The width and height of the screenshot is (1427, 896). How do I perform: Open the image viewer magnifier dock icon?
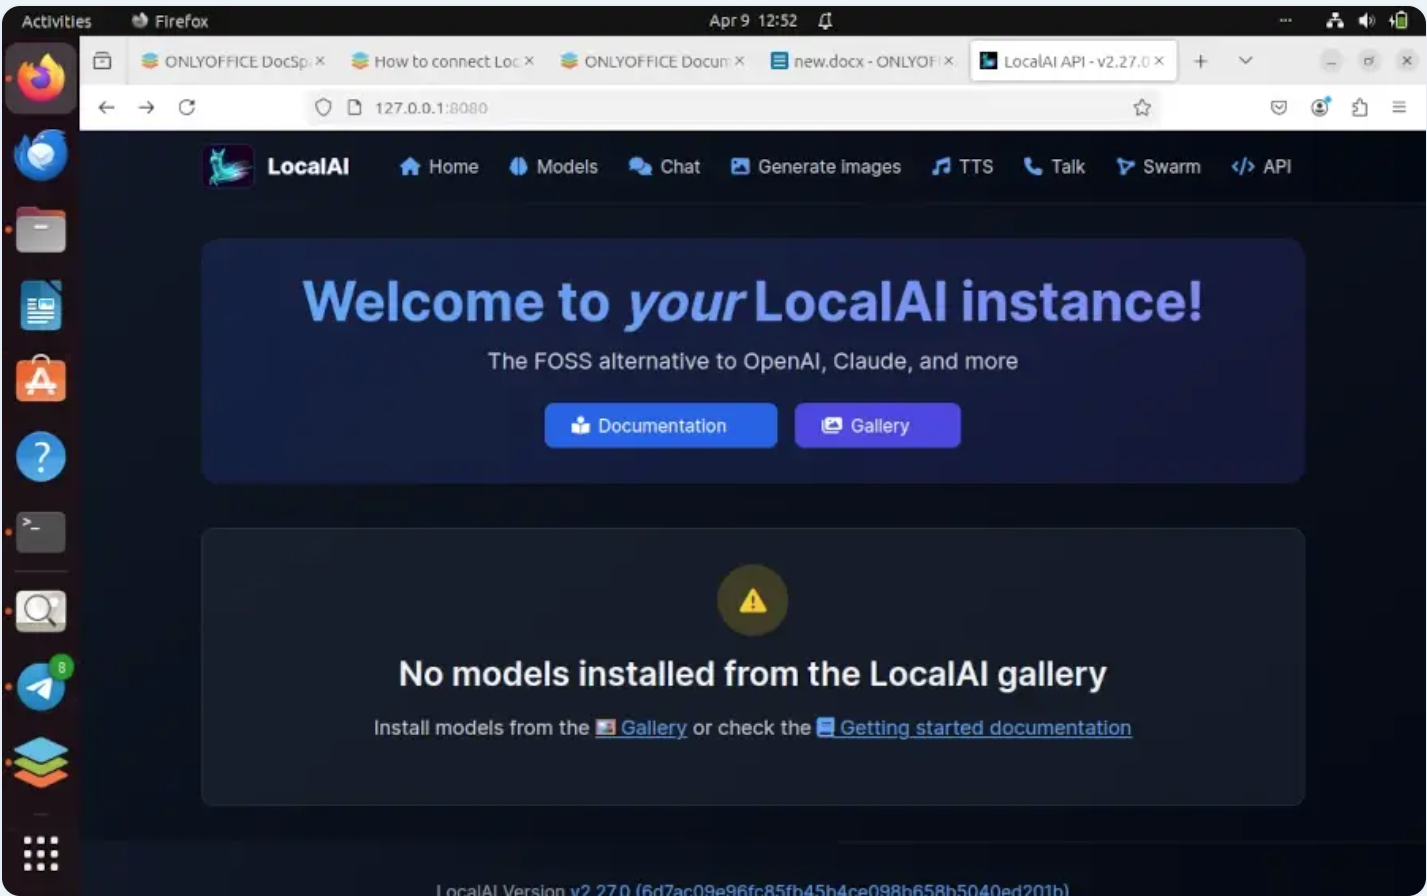[x=41, y=610]
